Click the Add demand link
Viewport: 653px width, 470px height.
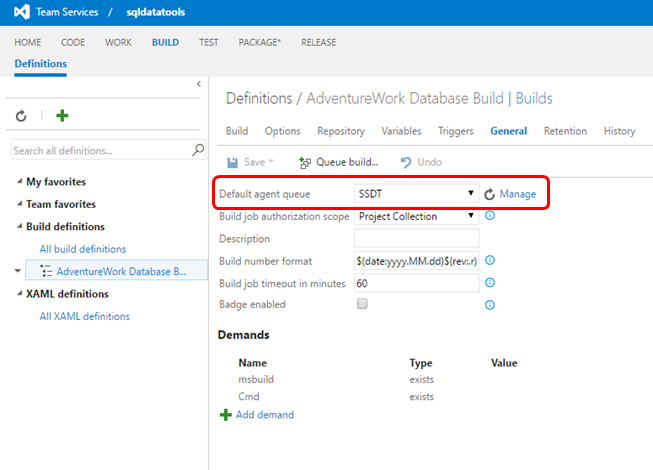(x=265, y=415)
